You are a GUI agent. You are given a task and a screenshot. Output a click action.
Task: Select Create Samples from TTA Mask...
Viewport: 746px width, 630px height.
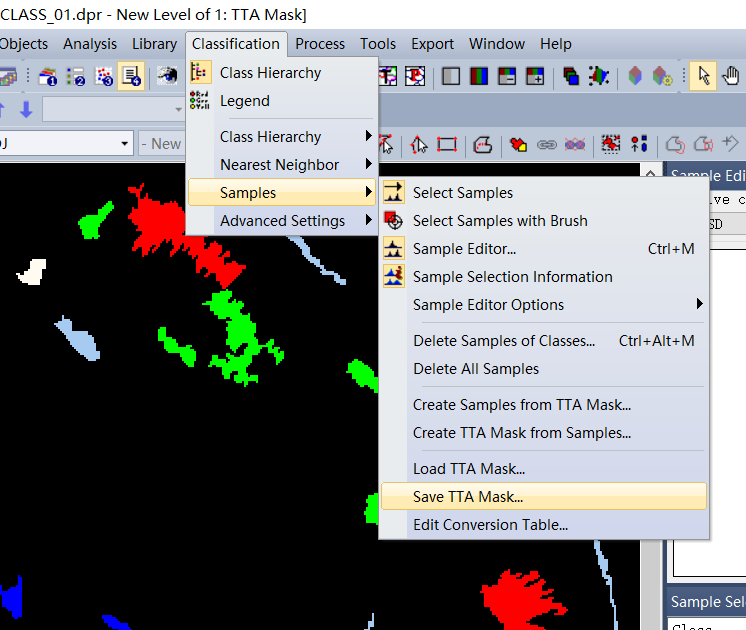[544, 405]
